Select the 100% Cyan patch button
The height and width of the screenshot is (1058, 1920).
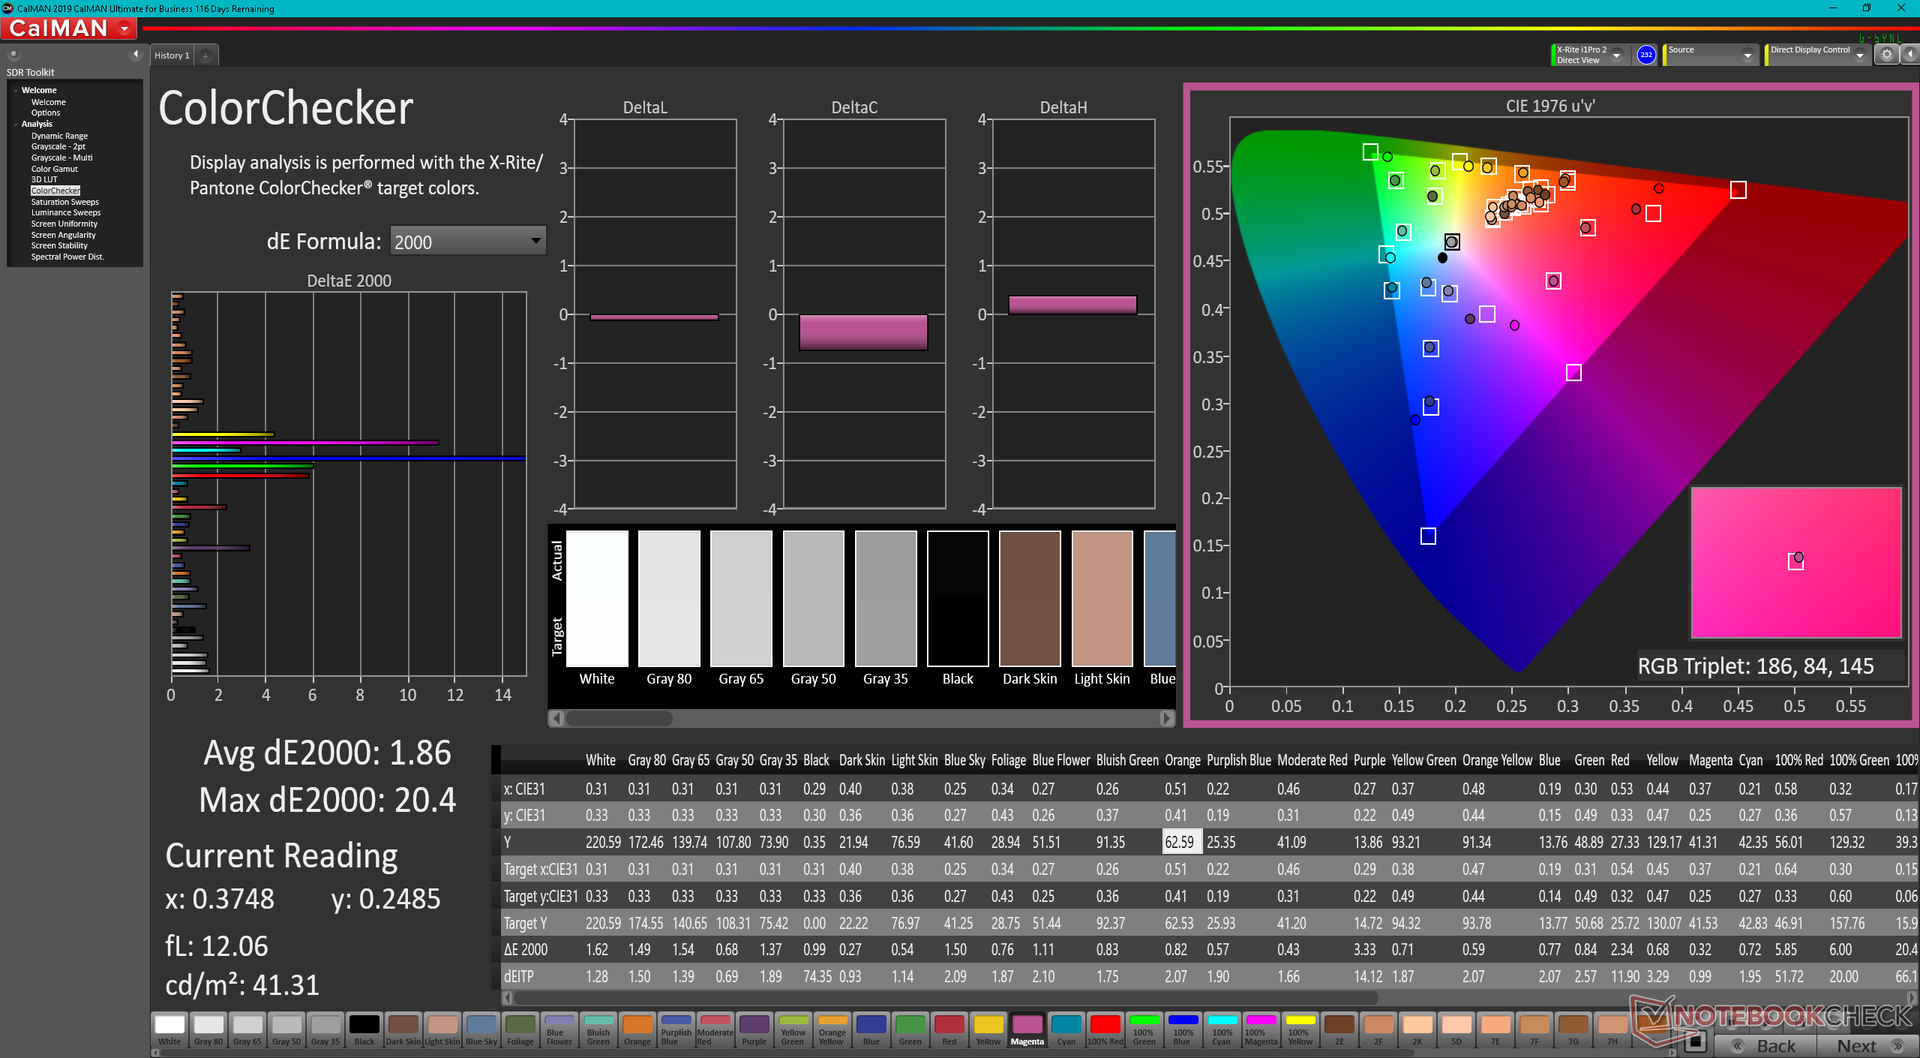pos(1222,1029)
